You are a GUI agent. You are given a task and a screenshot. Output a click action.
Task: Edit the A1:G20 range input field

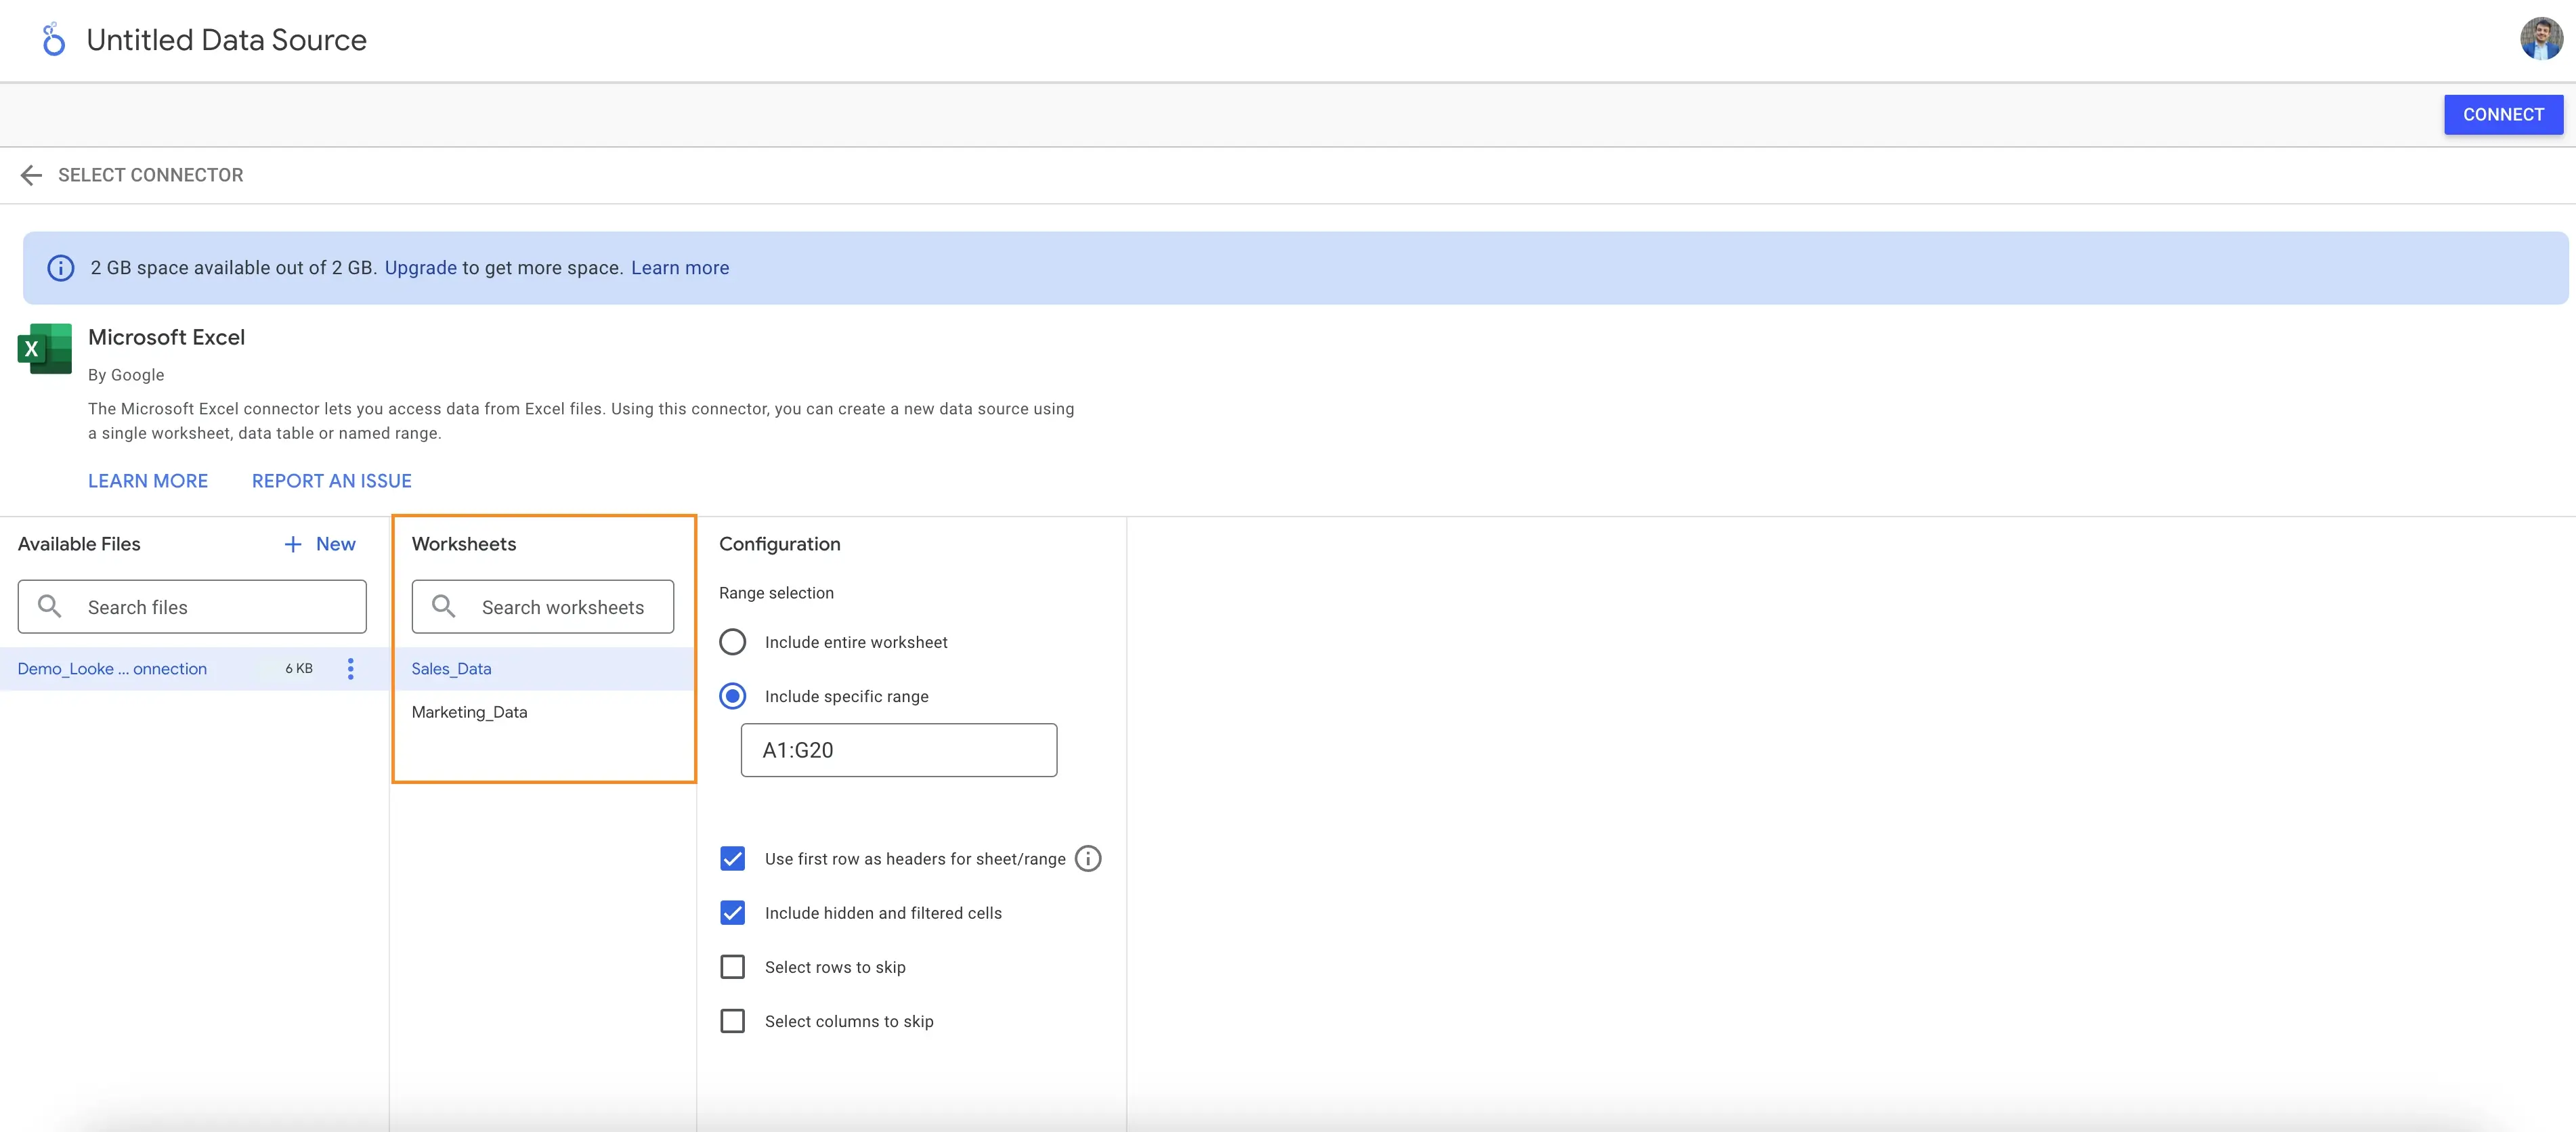[899, 749]
